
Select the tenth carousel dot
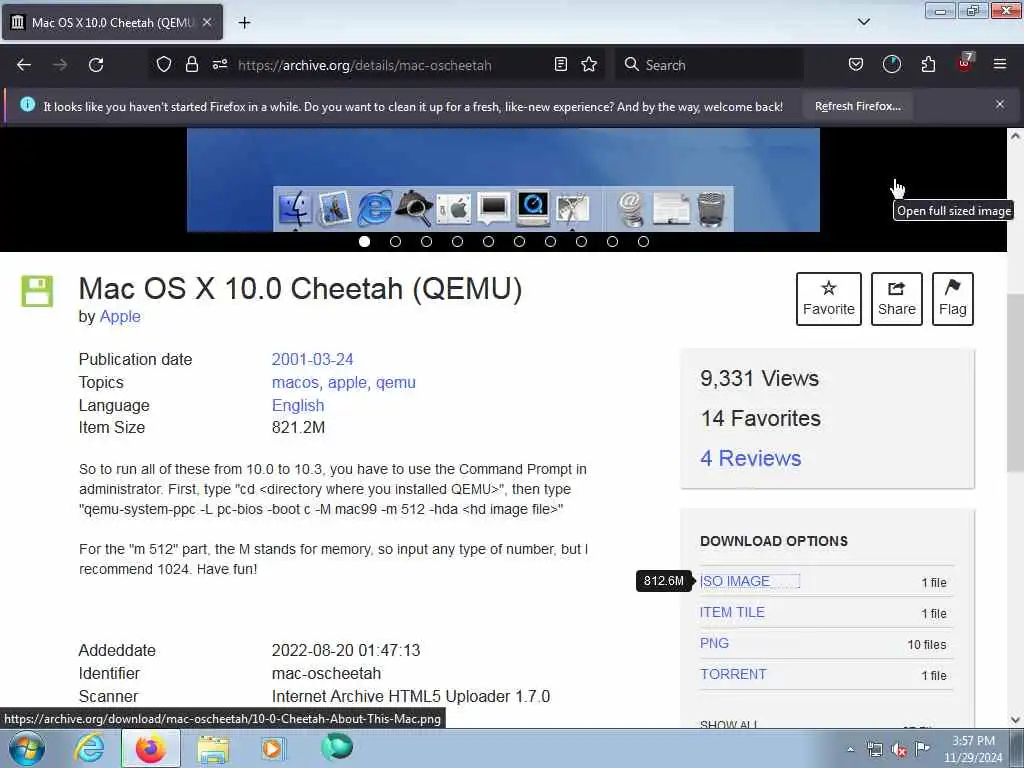click(x=643, y=242)
